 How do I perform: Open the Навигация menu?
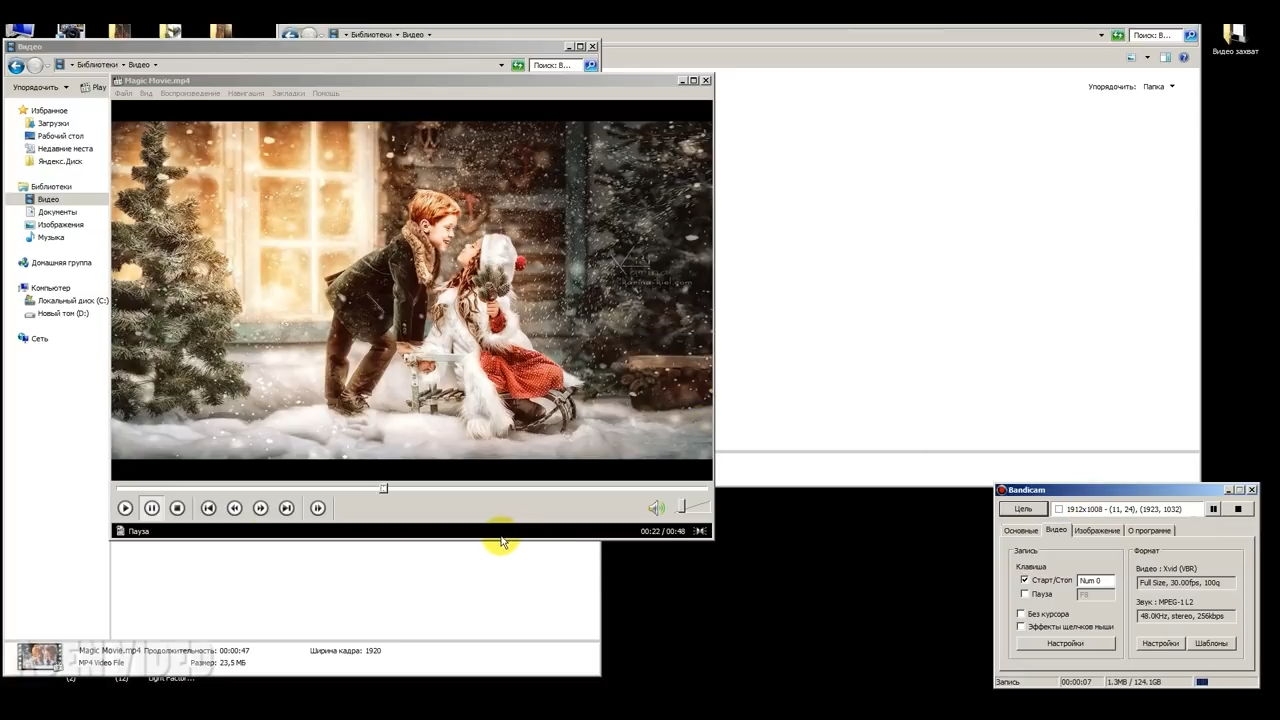(x=246, y=93)
